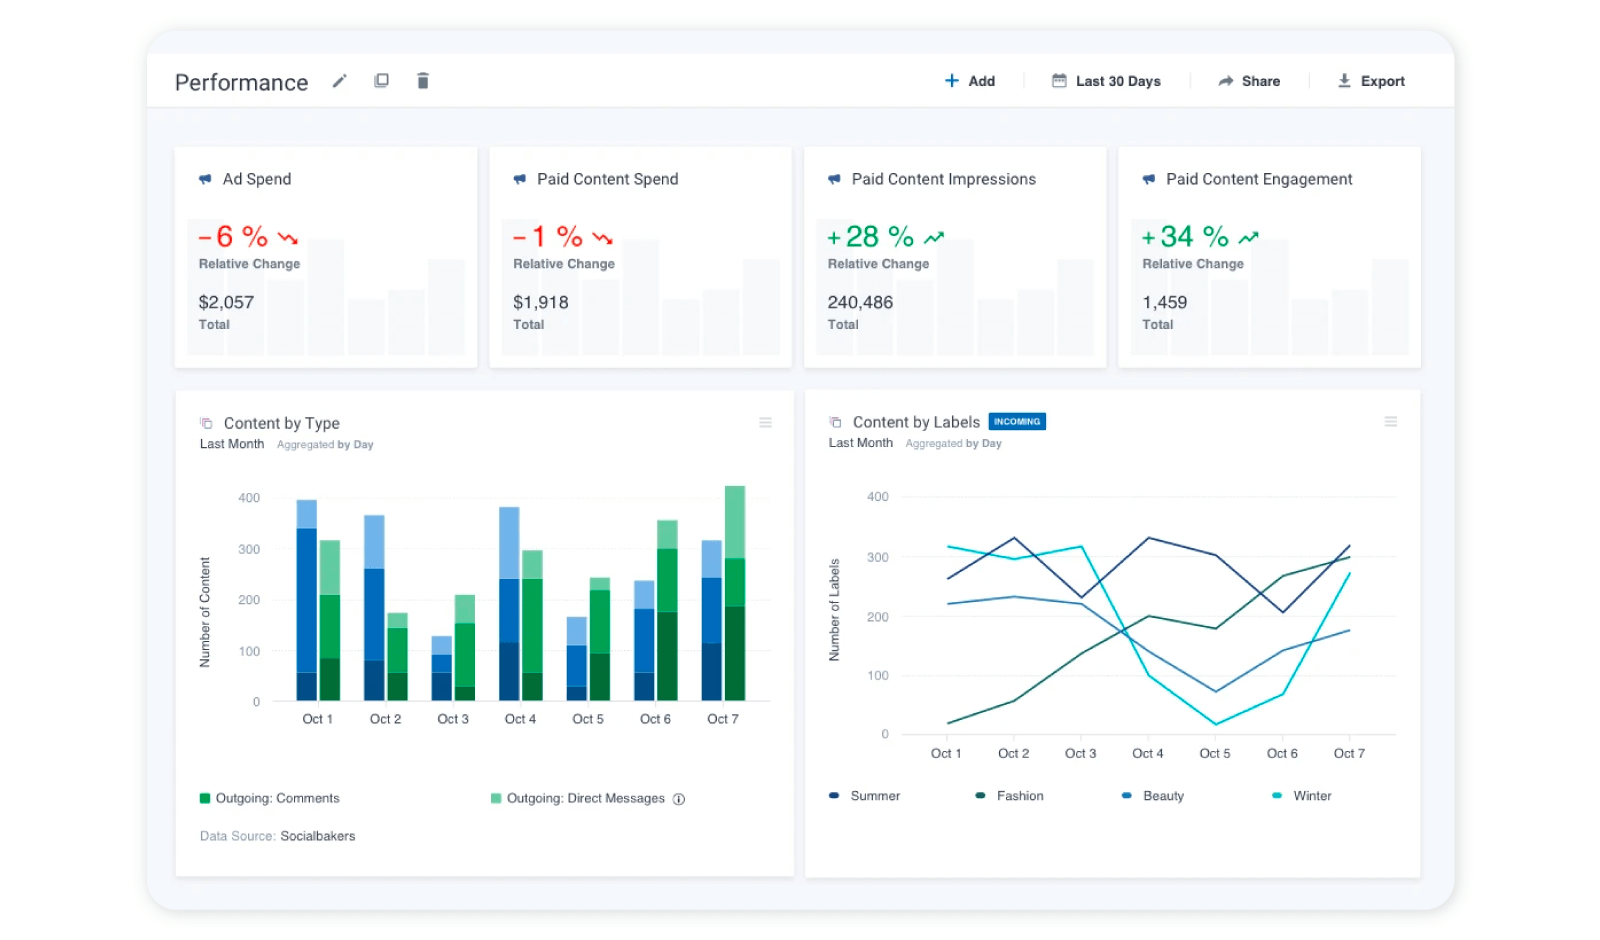The height and width of the screenshot is (940, 1600).
Task: Click the pencil icon to rename Performance dashboard
Action: tap(339, 81)
